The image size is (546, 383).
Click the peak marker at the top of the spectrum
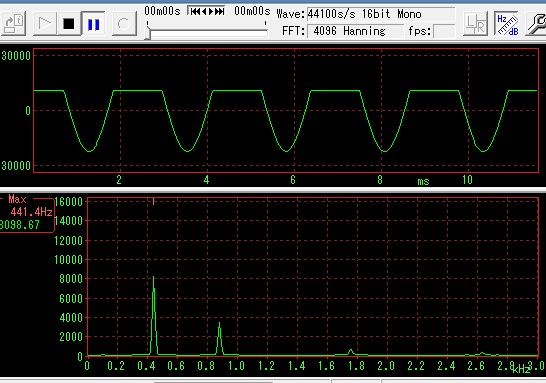pyautogui.click(x=153, y=201)
